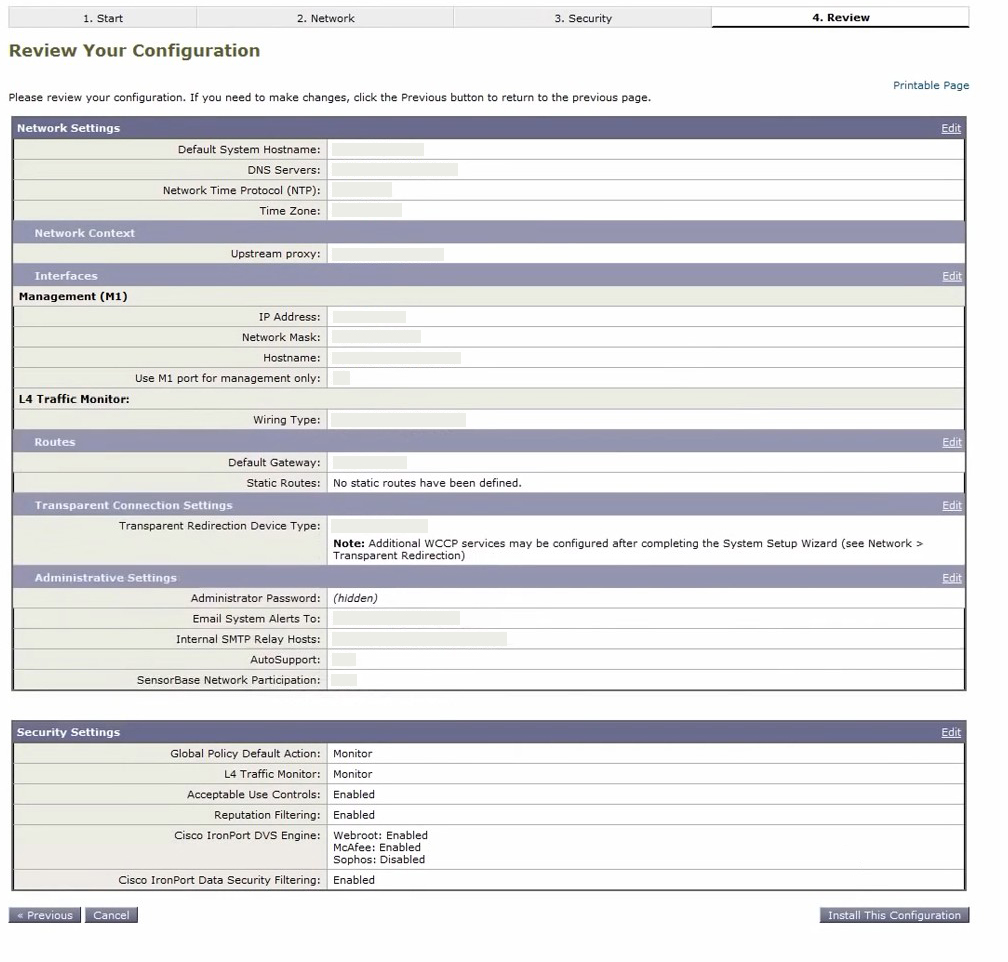Image resolution: width=1008 pixels, height=962 pixels.
Task: Click the Global Policy Default Action Monitor value
Action: click(352, 754)
